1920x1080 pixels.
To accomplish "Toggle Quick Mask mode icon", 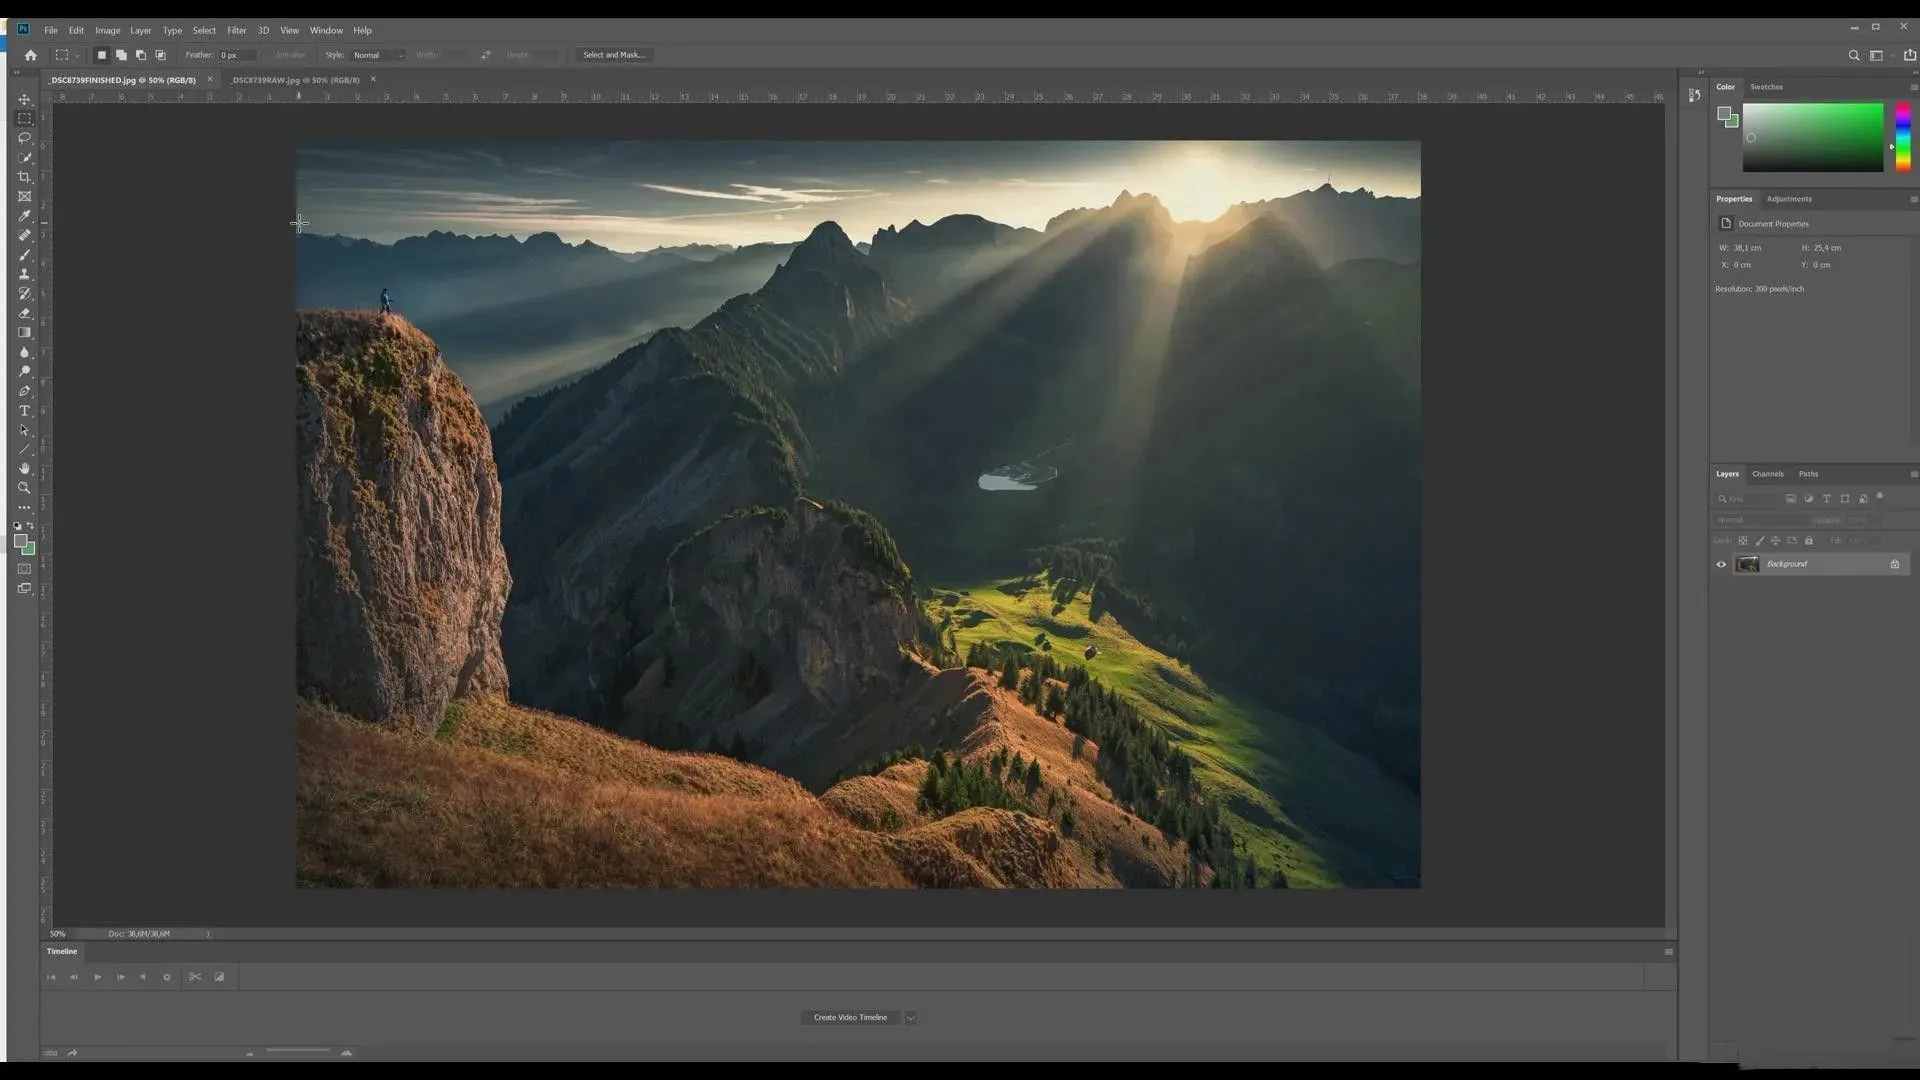I will click(24, 569).
